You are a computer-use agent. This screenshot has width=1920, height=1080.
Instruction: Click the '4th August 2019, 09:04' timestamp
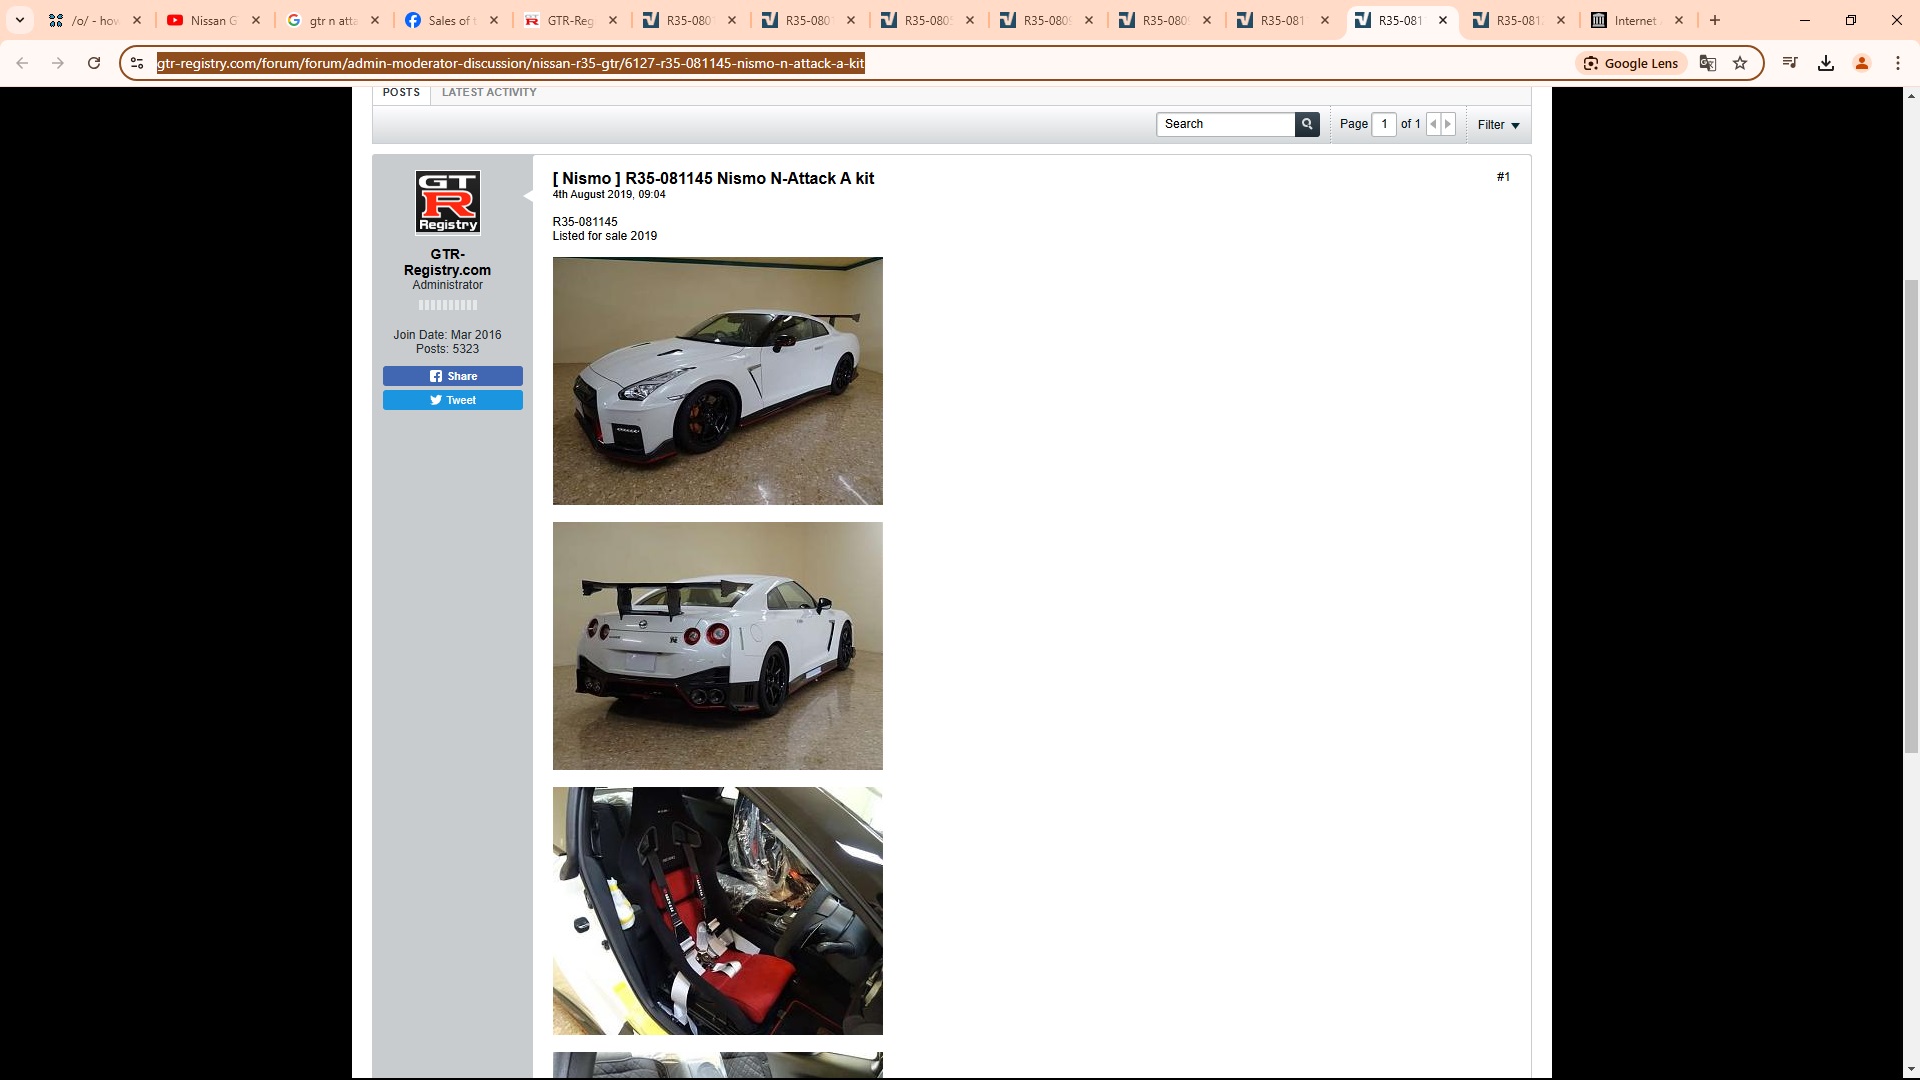click(609, 195)
